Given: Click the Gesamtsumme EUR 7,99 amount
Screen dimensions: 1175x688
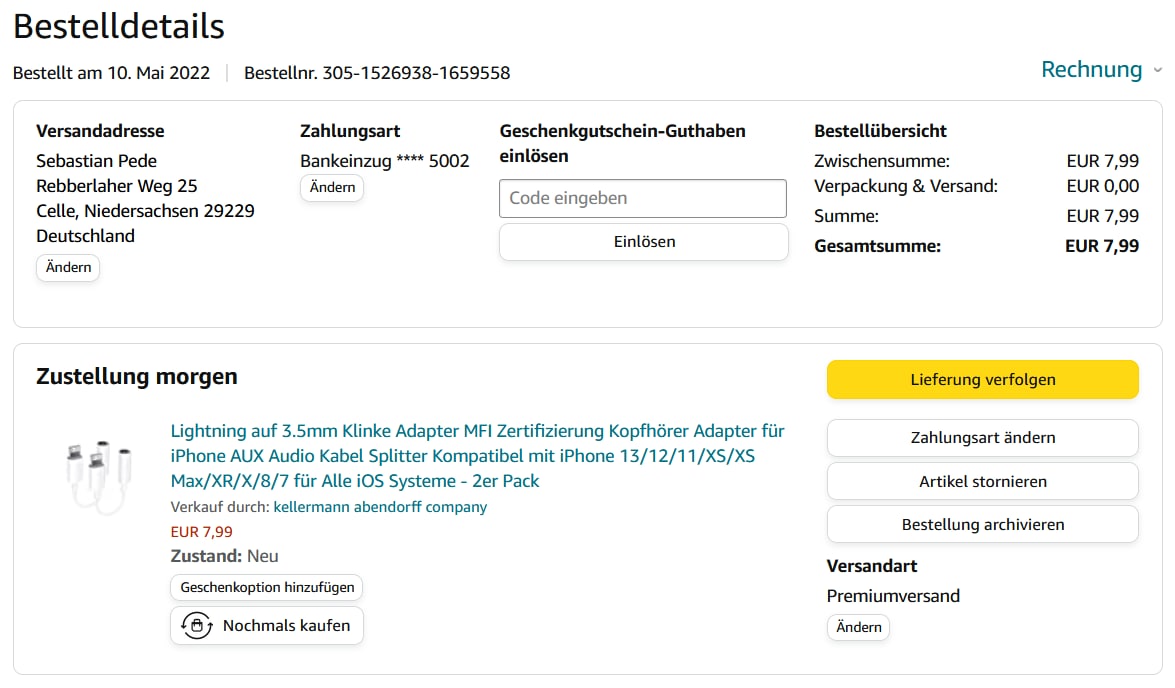Looking at the screenshot, I should click(x=1101, y=246).
